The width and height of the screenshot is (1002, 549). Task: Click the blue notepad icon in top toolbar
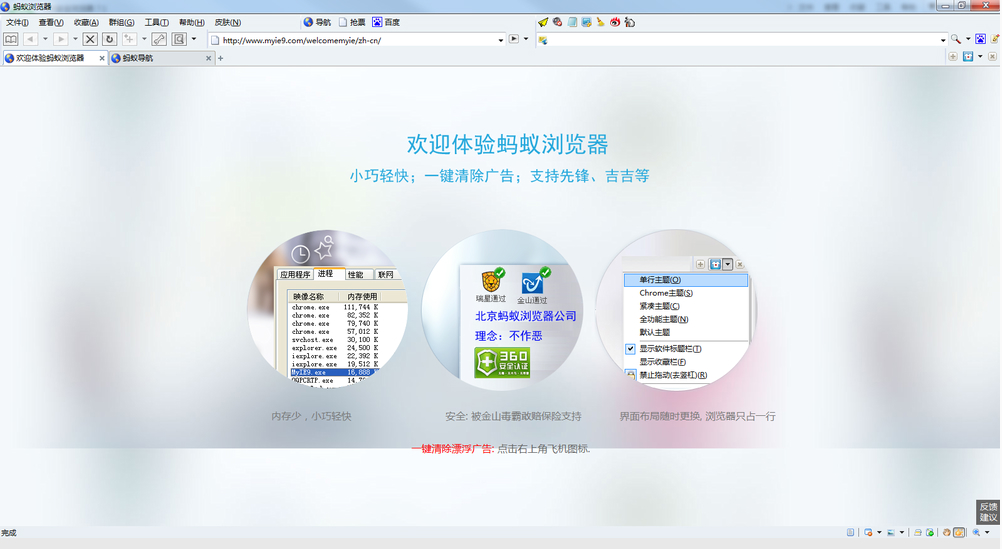pyautogui.click(x=572, y=22)
